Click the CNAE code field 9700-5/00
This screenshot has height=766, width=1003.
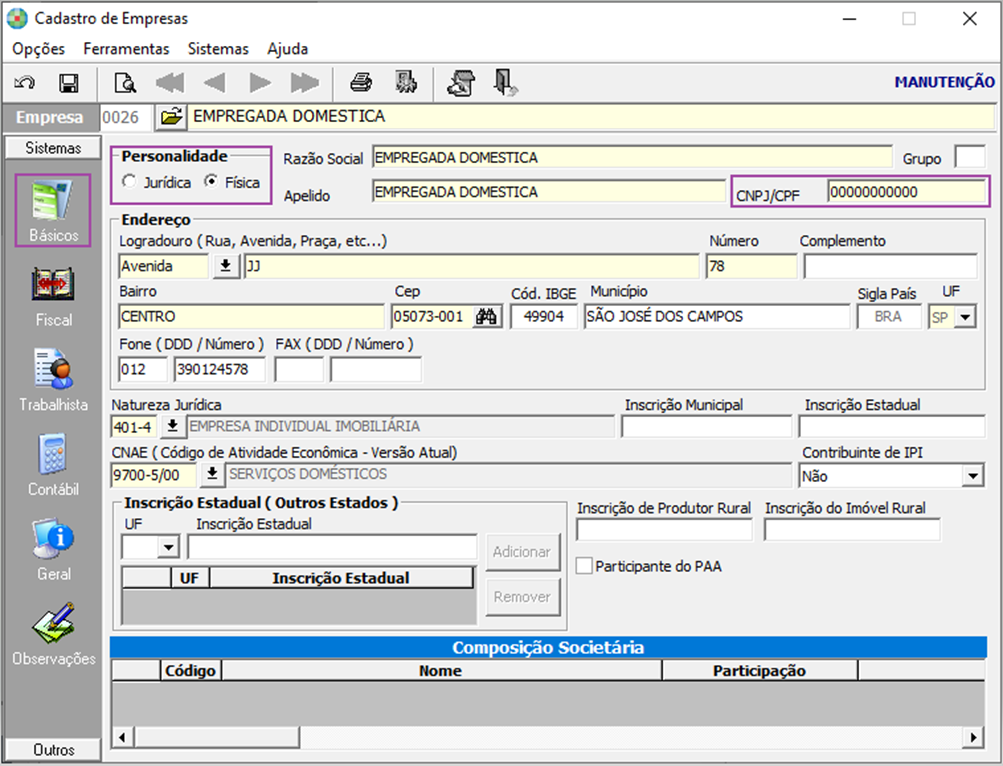coord(154,475)
